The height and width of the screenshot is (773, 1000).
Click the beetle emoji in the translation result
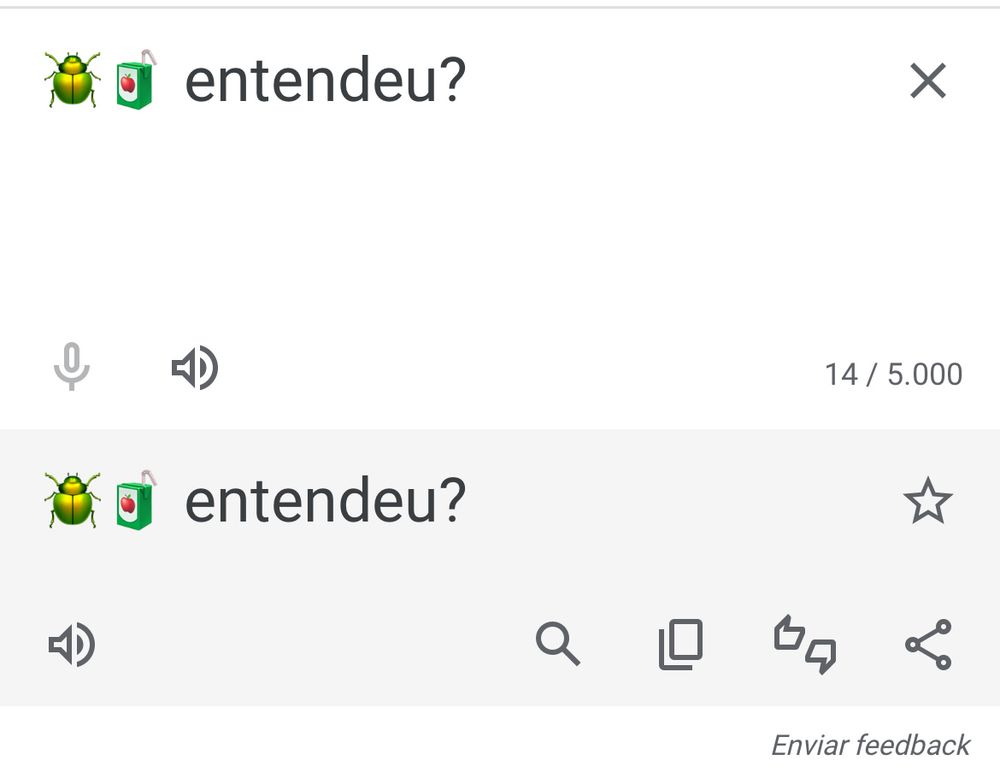coord(72,500)
